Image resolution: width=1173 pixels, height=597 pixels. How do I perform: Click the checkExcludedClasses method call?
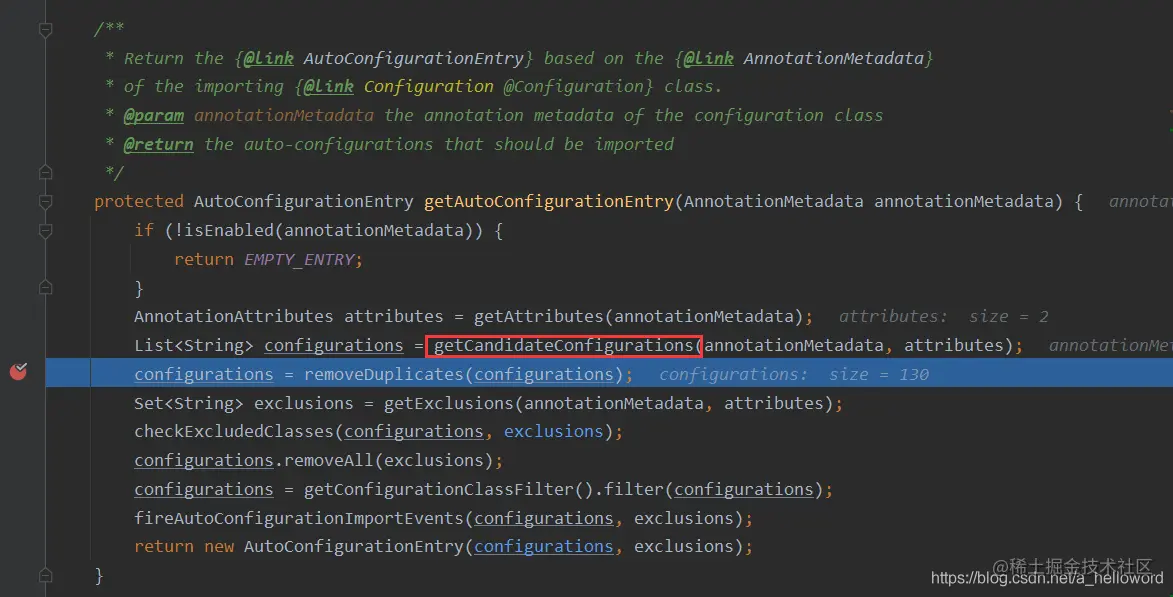(x=233, y=432)
